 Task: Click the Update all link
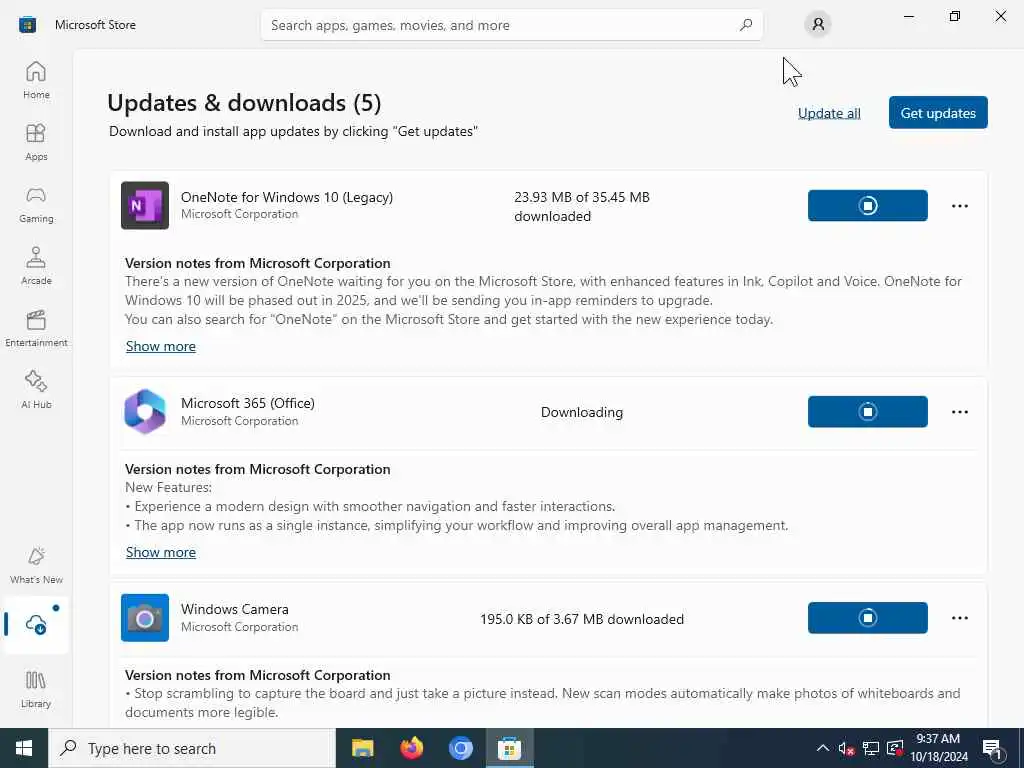pyautogui.click(x=829, y=113)
